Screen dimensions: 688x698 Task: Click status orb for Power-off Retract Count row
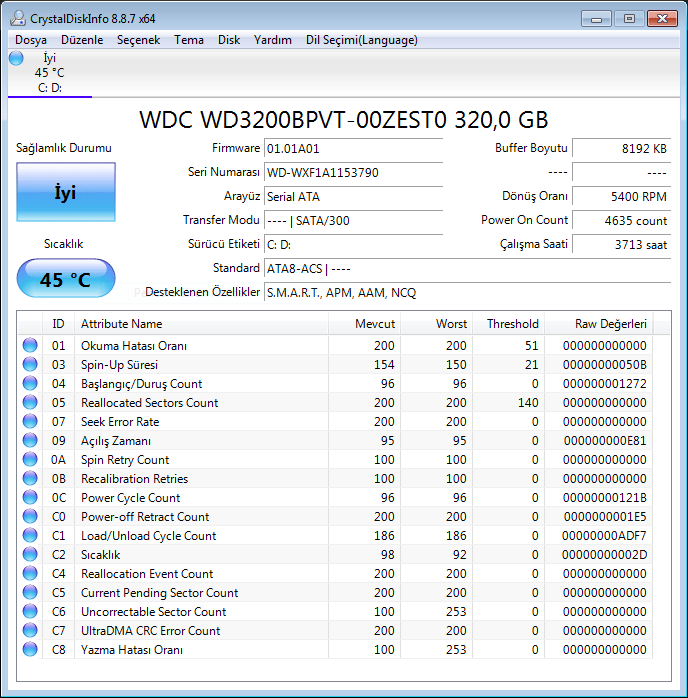pos(30,516)
